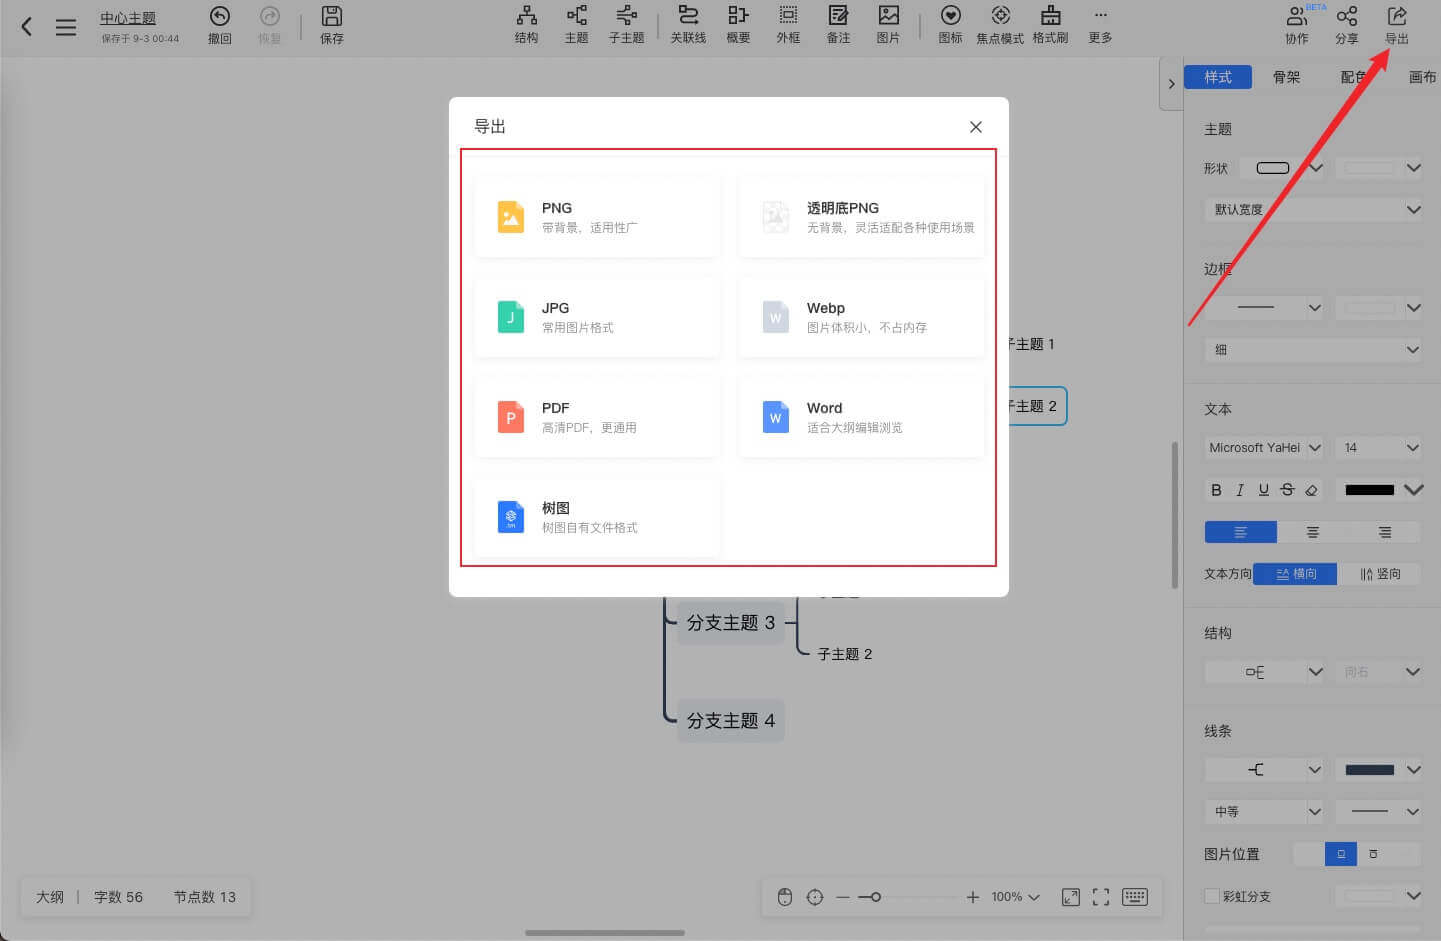Switch text direction to 竖向 vertical
The image size is (1441, 941).
click(1381, 573)
